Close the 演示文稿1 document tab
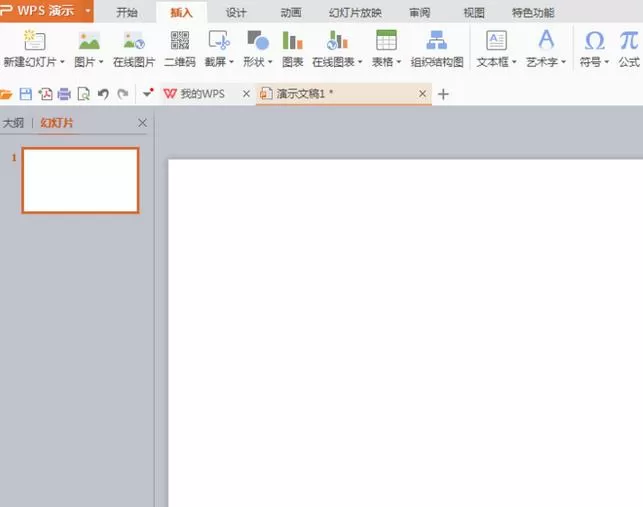This screenshot has width=643, height=507. pyautogui.click(x=422, y=94)
